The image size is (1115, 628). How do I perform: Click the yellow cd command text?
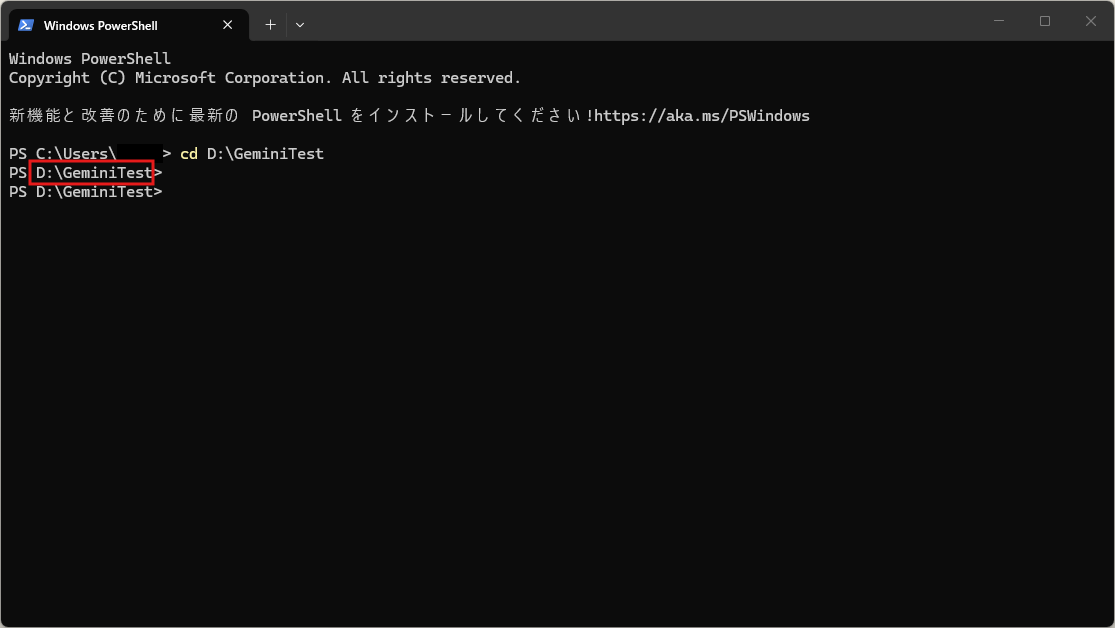point(188,154)
